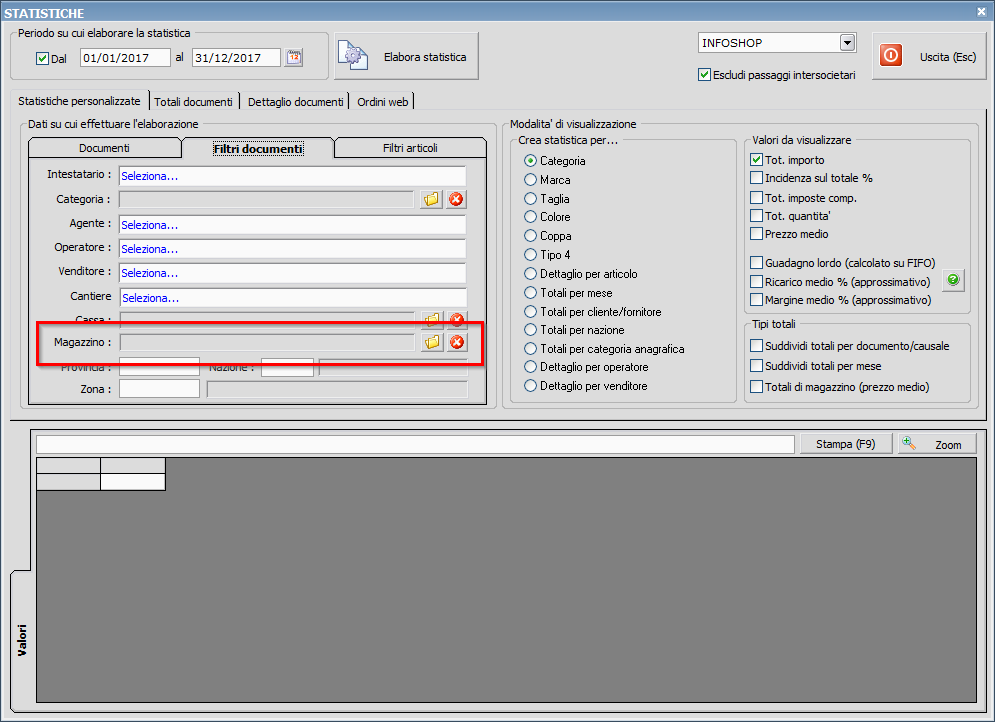The width and height of the screenshot is (995, 722).
Task: Enable Tot. imposte comp. checkbox
Action: (x=756, y=197)
